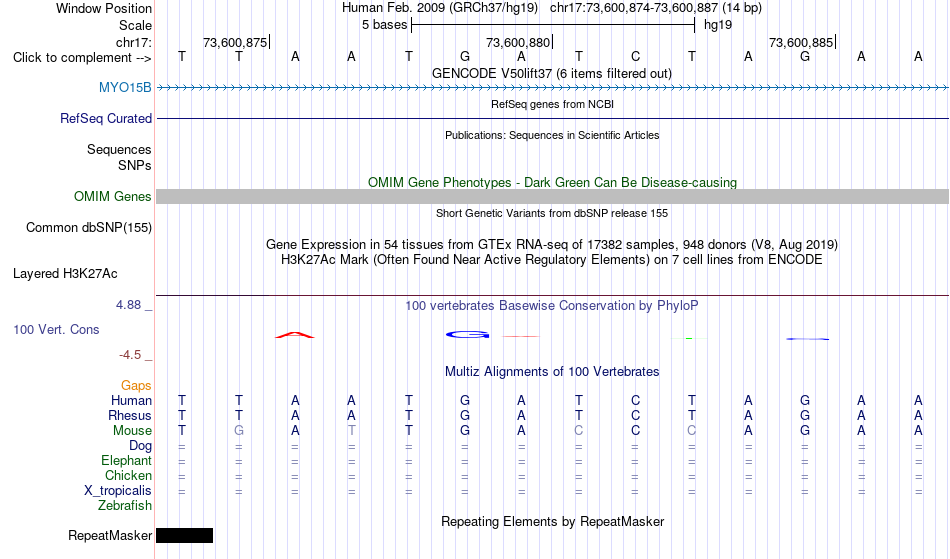
Task: Click the 'Human Feb. 2009 (GRCh37/hg19)' assembly text
Action: click(440, 8)
